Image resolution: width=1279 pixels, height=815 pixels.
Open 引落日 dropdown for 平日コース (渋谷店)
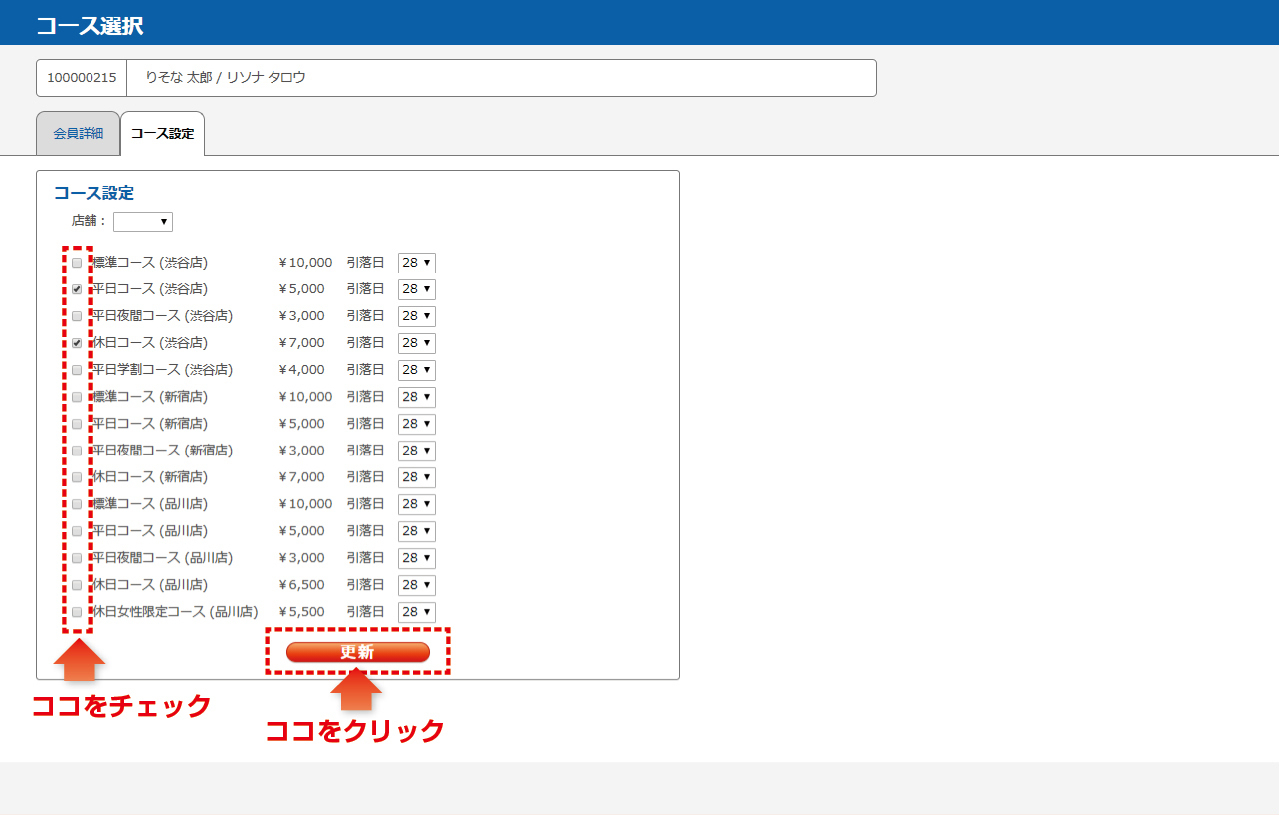417,289
